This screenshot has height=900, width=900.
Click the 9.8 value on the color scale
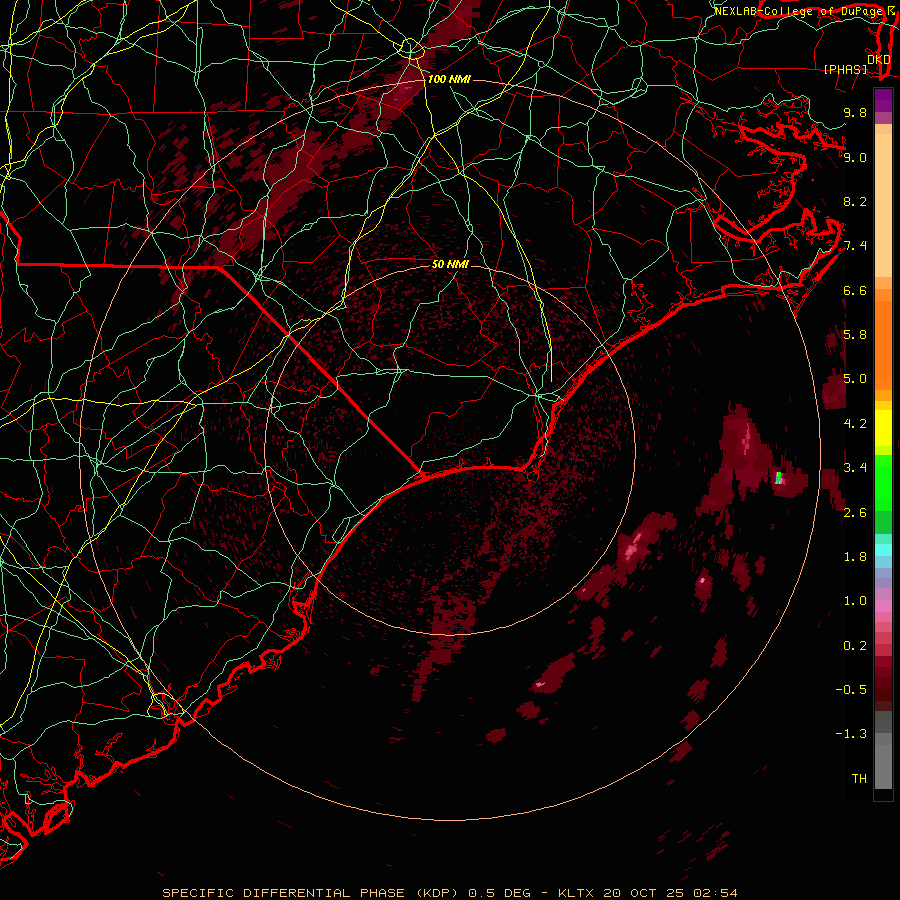click(855, 112)
